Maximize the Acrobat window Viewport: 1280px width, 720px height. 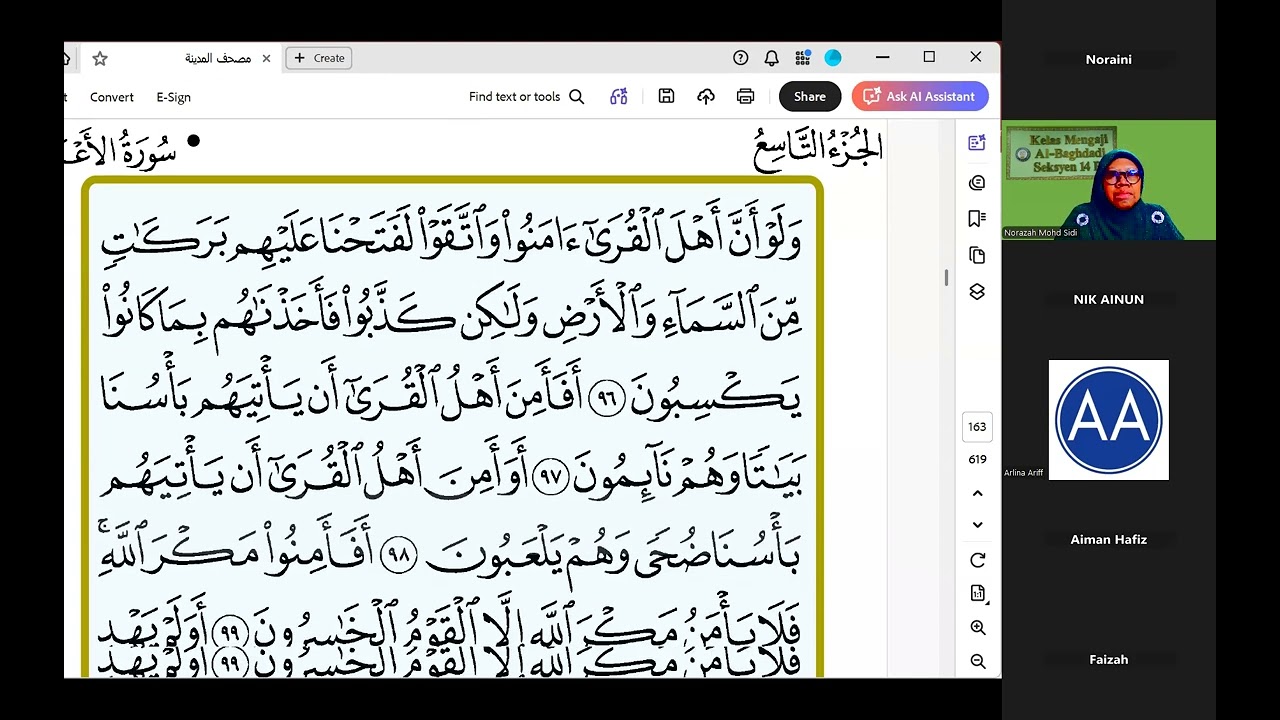point(929,57)
